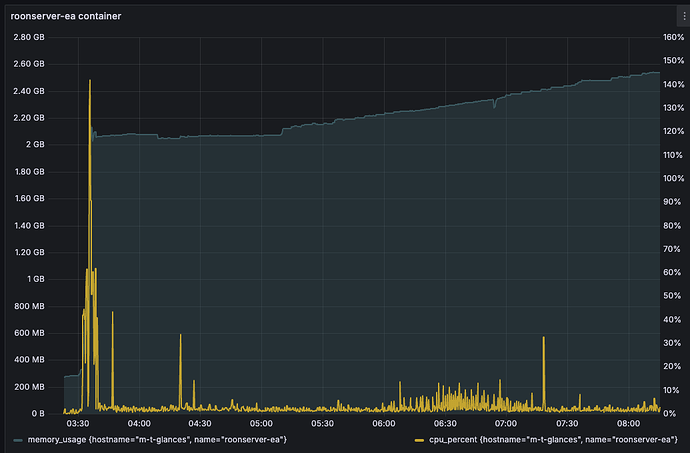
Task: Click the 04:30 time axis label
Action: (x=200, y=424)
